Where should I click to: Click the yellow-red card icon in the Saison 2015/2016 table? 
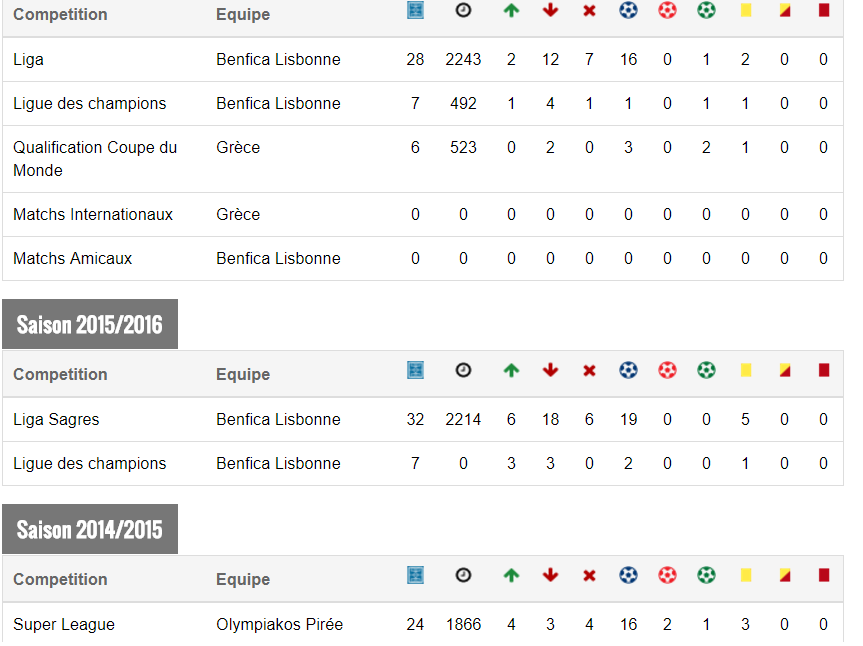[785, 370]
